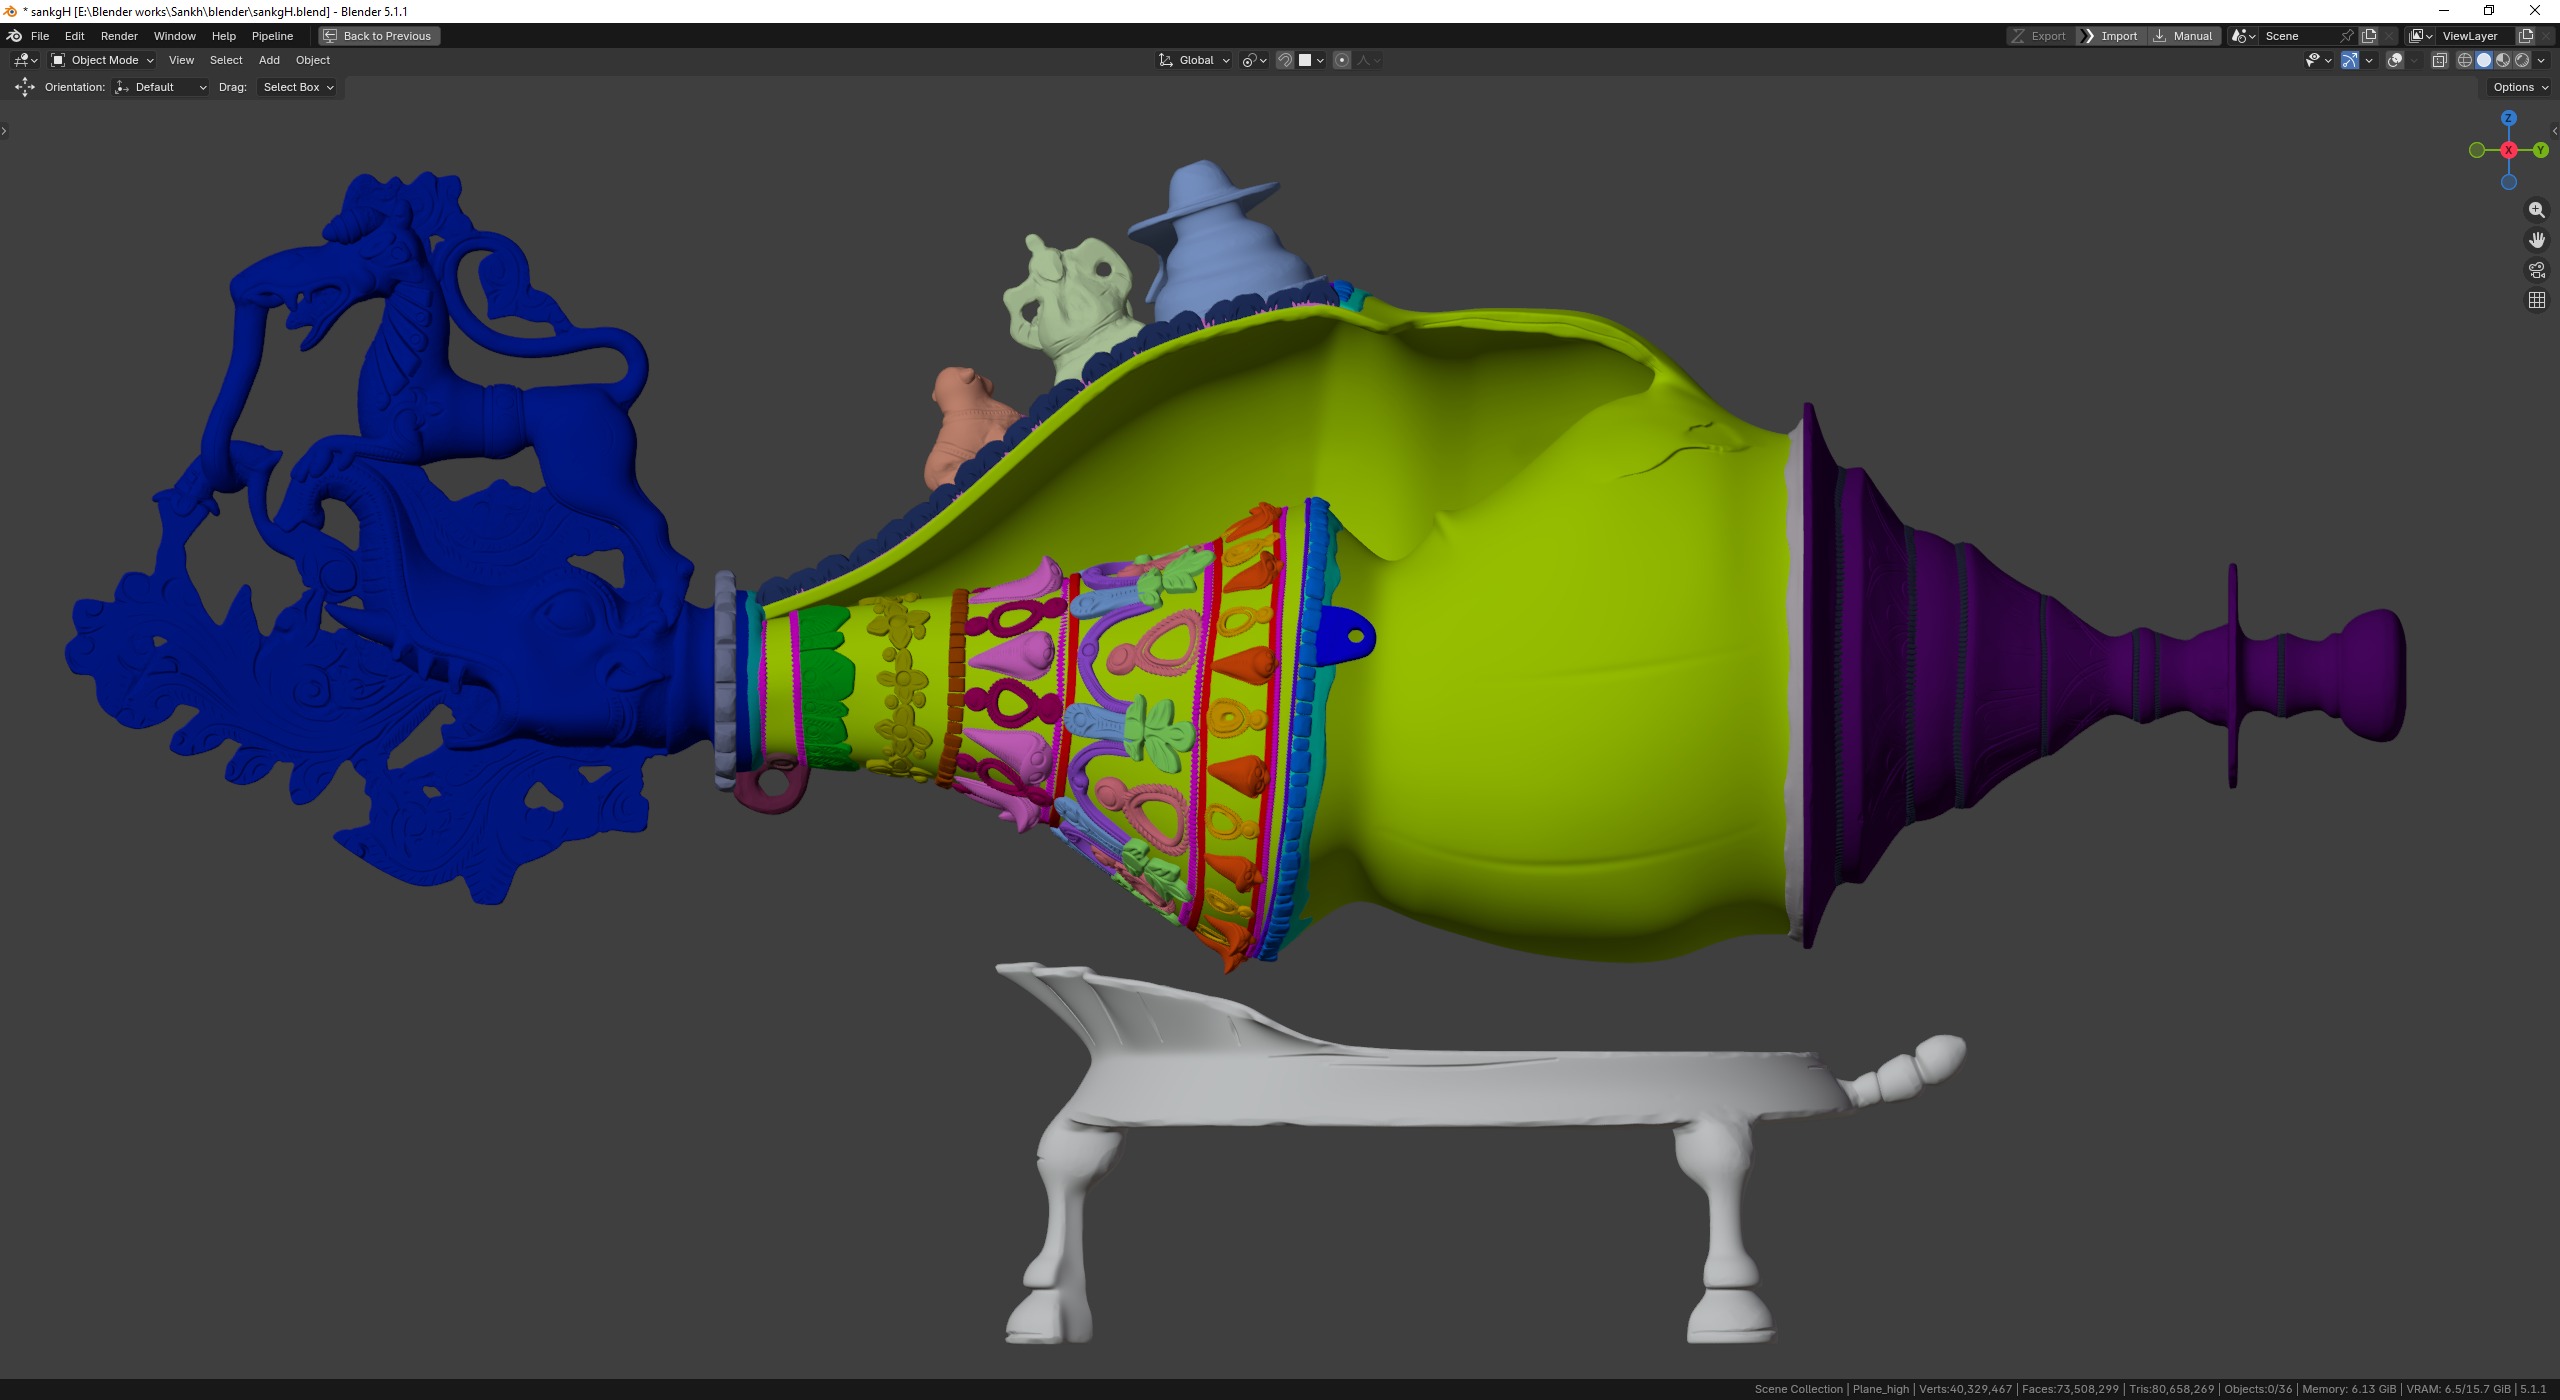Click the Scene name field
The image size is (2560, 1400).
(x=2298, y=36)
